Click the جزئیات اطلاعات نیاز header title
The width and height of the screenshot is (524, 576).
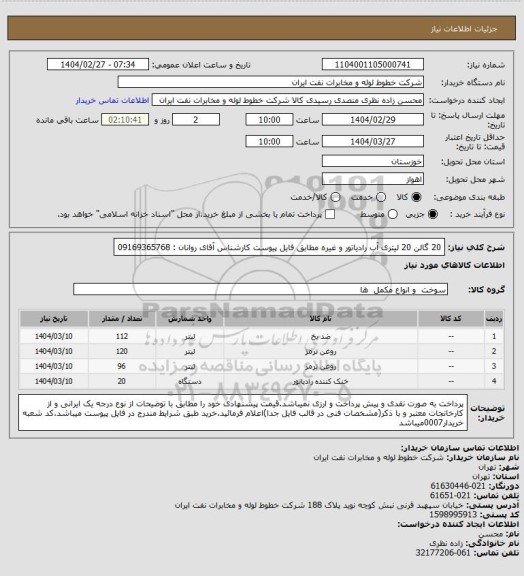pos(464,29)
